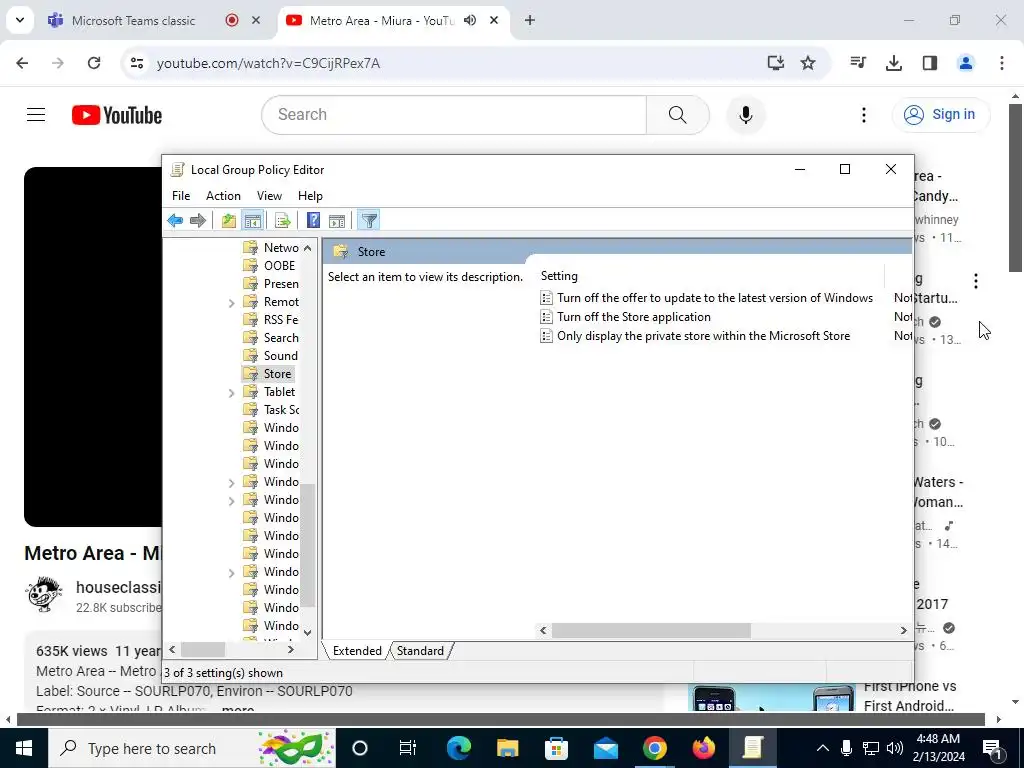Image resolution: width=1024 pixels, height=768 pixels.
Task: Open Microsoft Edge from the taskbar
Action: (x=458, y=748)
